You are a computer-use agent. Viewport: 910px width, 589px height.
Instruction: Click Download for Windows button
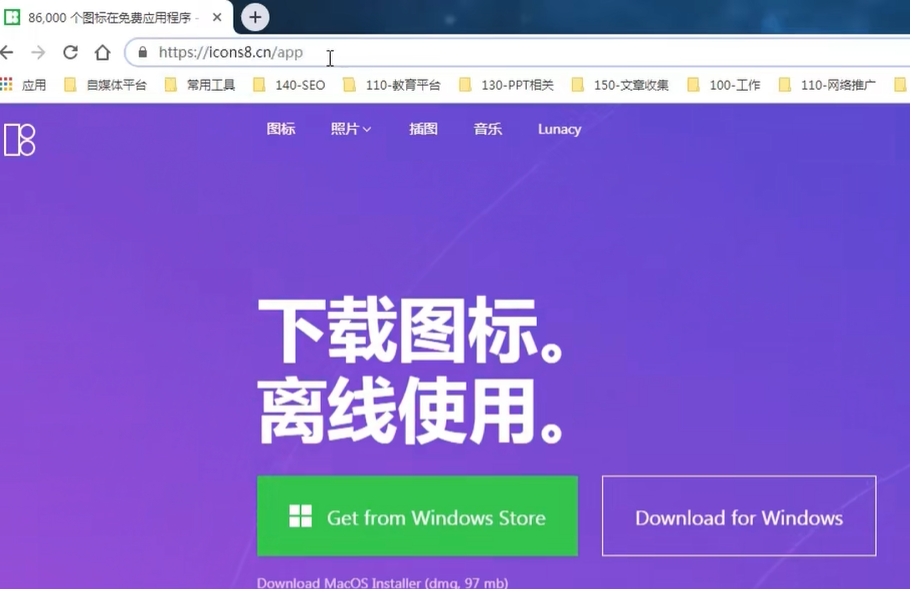[739, 516]
